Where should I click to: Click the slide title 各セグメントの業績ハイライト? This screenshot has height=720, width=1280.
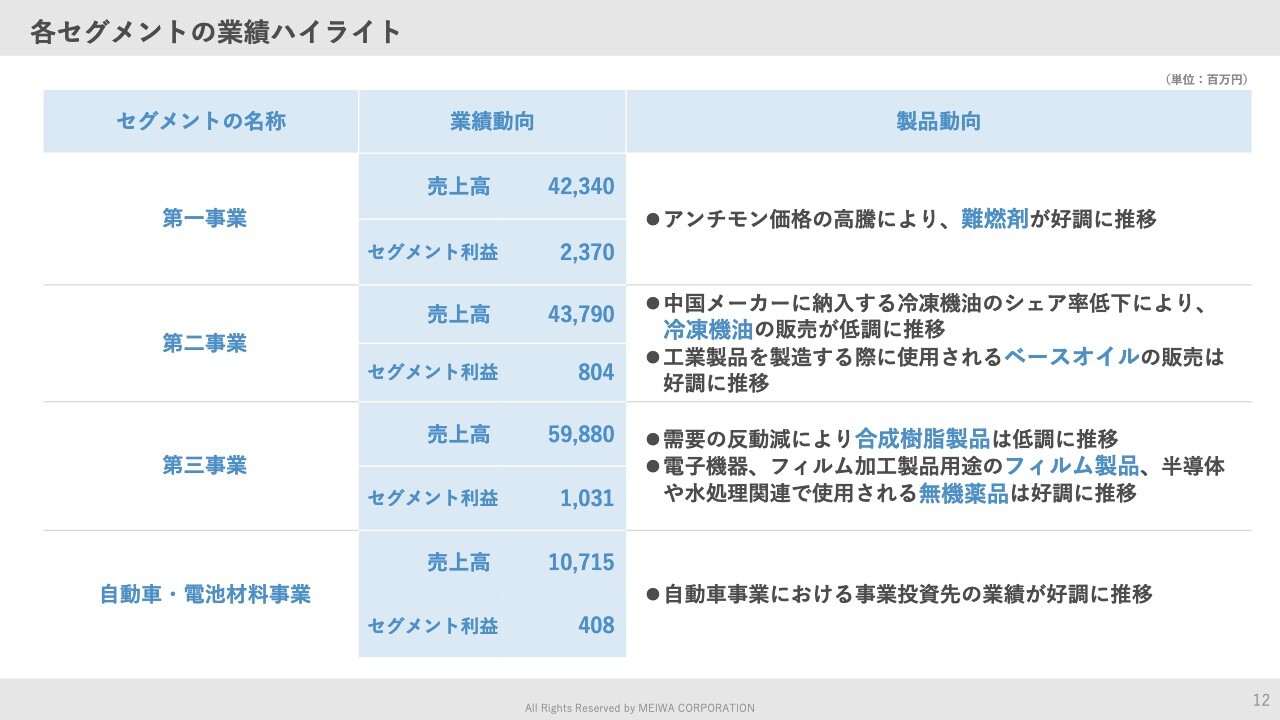click(215, 31)
